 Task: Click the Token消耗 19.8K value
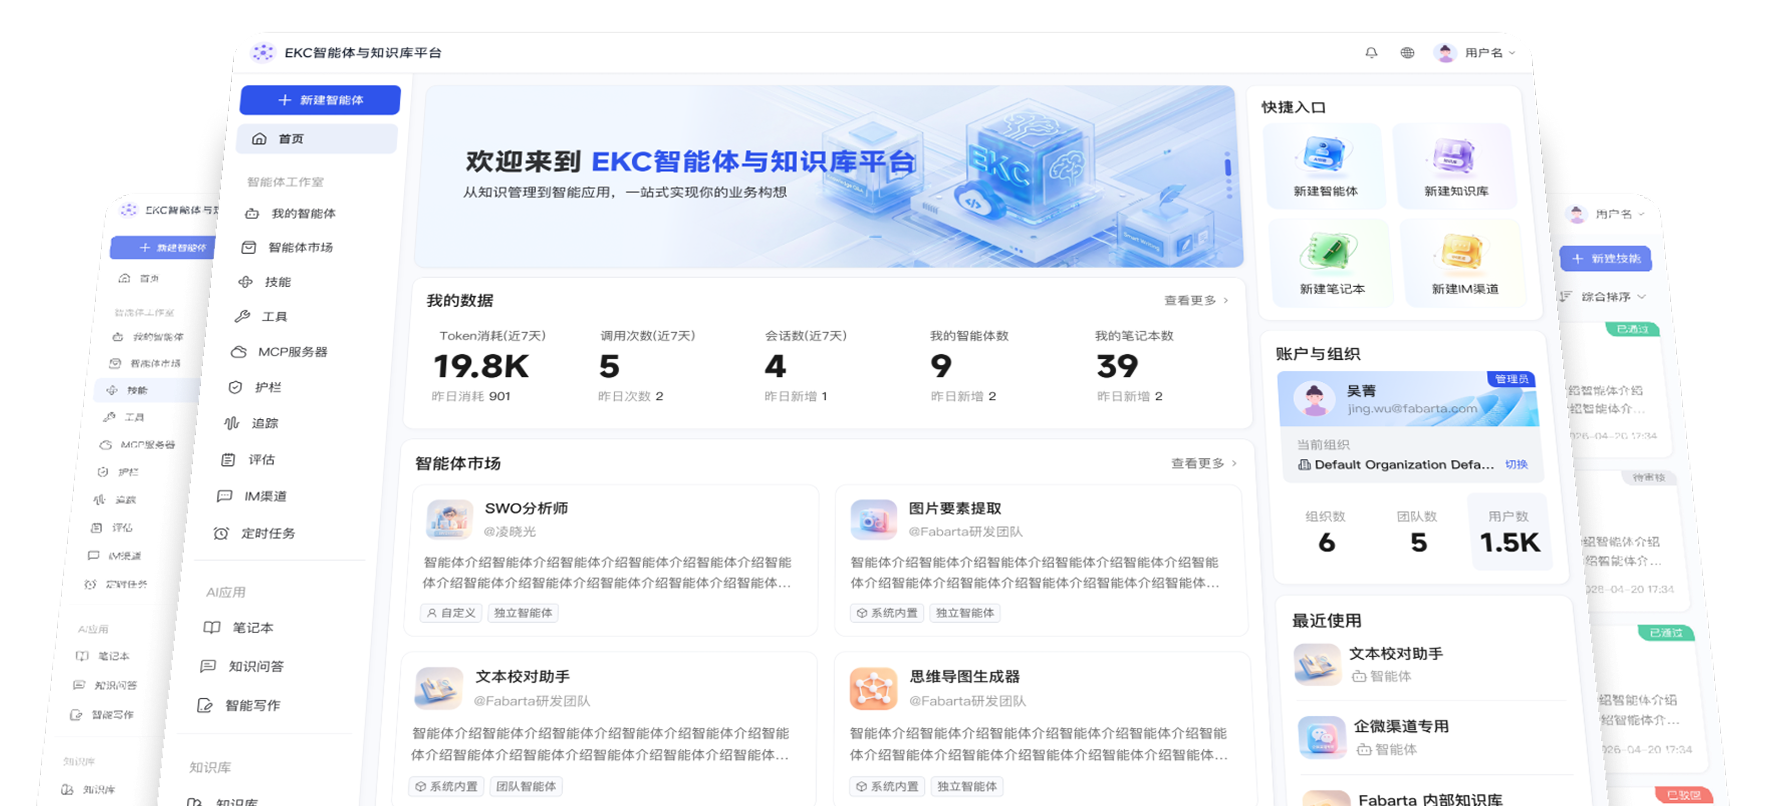tap(481, 366)
